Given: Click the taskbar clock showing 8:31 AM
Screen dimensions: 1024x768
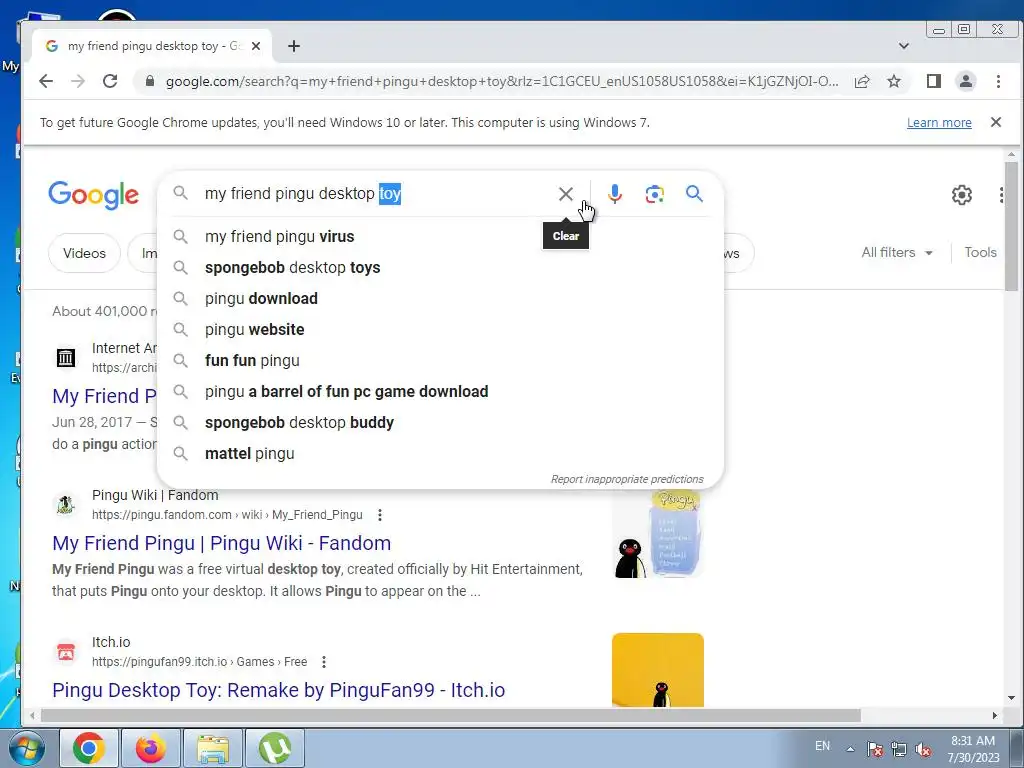Looking at the screenshot, I should click(x=973, y=749).
